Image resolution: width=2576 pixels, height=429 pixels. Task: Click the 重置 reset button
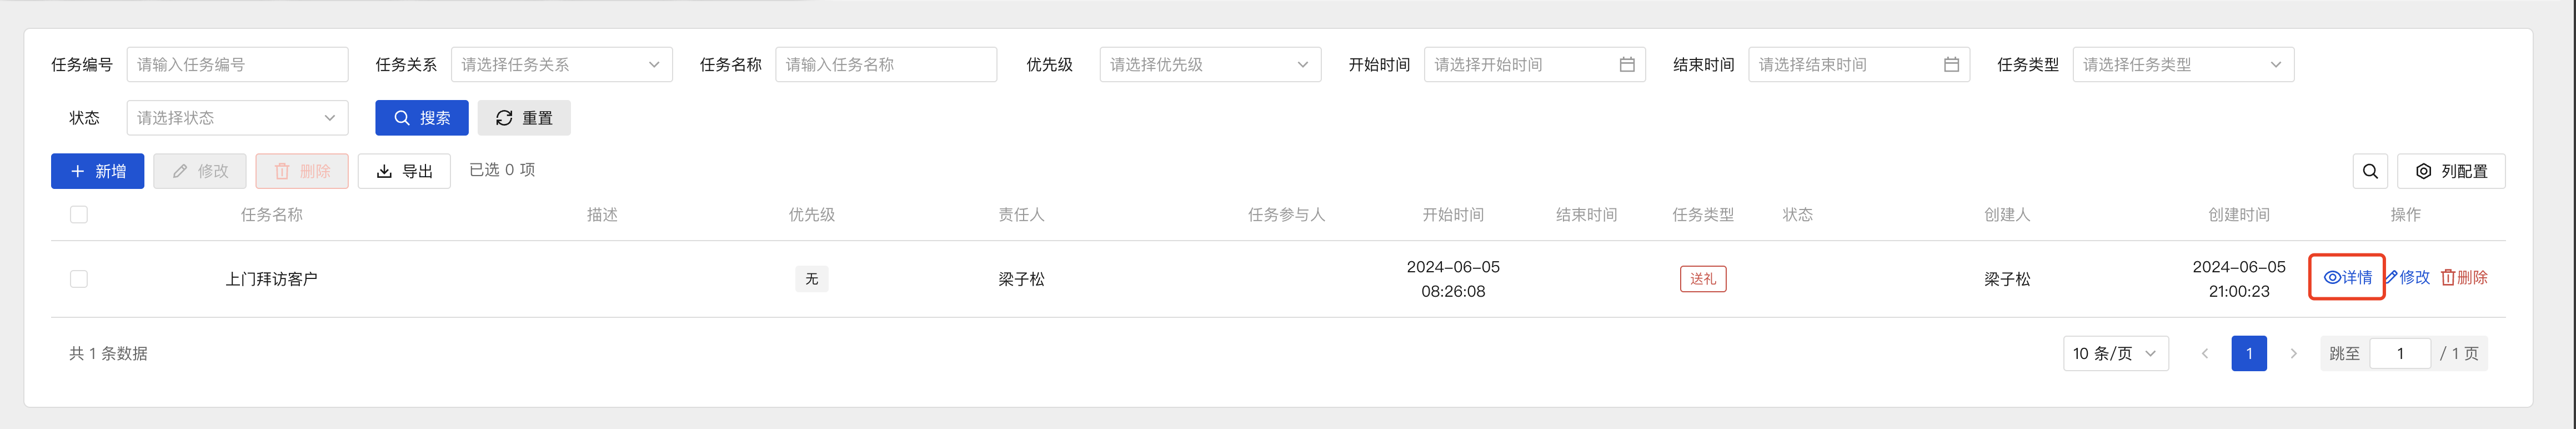[x=524, y=118]
